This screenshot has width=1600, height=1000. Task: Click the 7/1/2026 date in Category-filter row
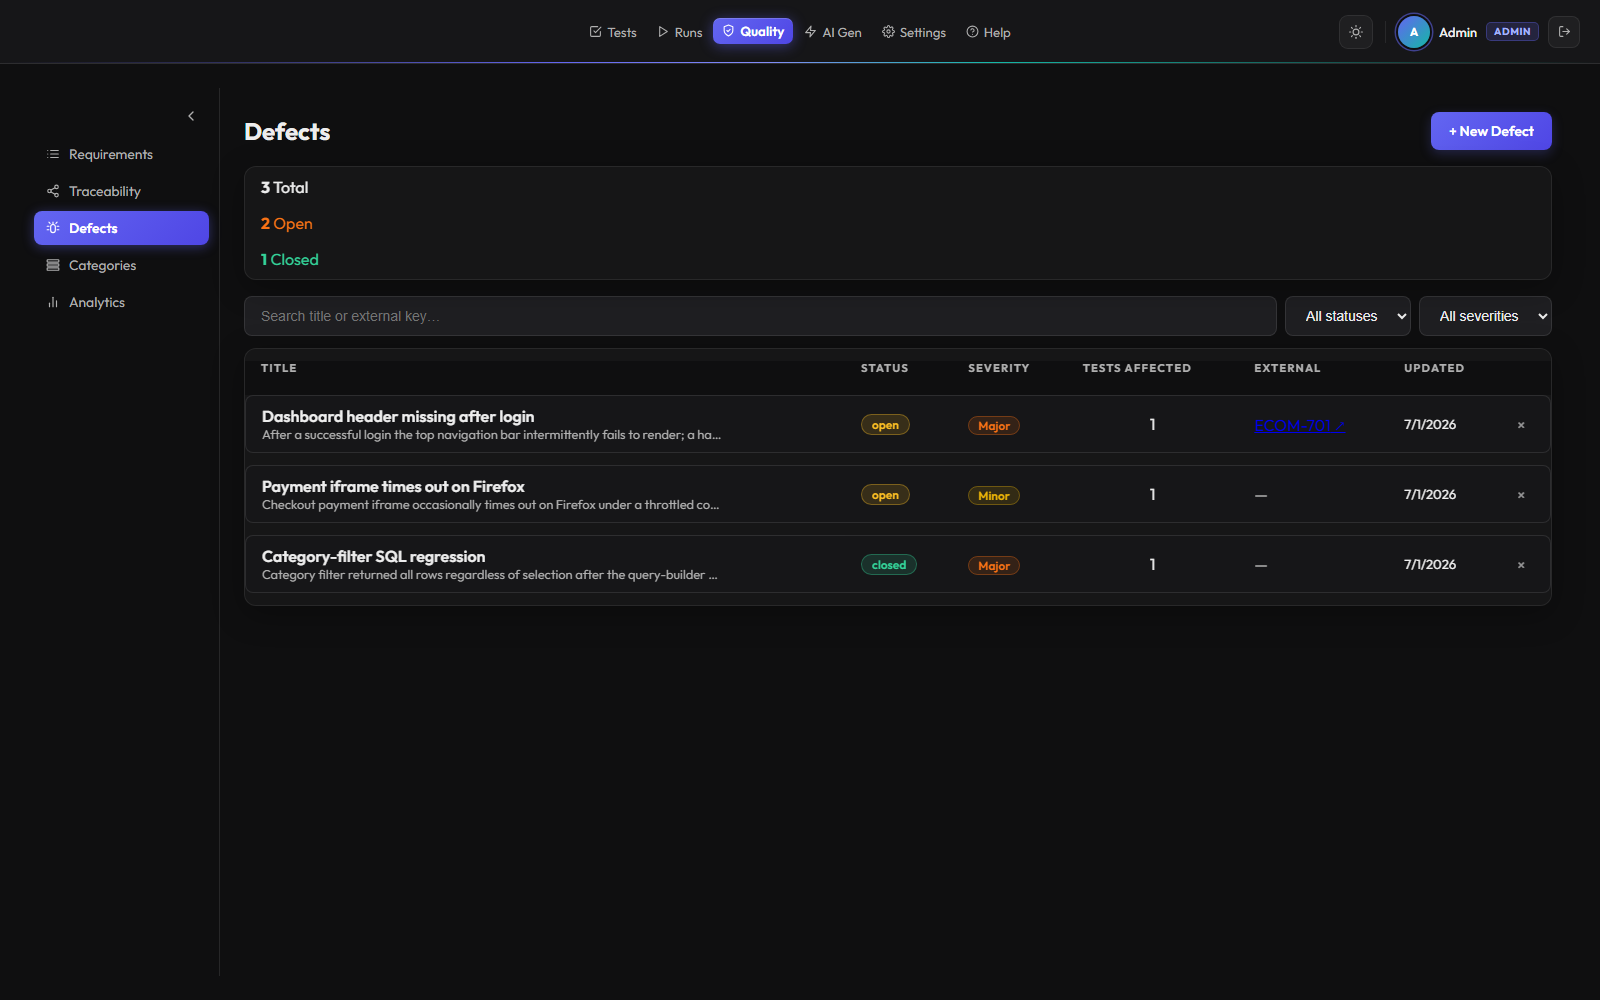tap(1430, 565)
